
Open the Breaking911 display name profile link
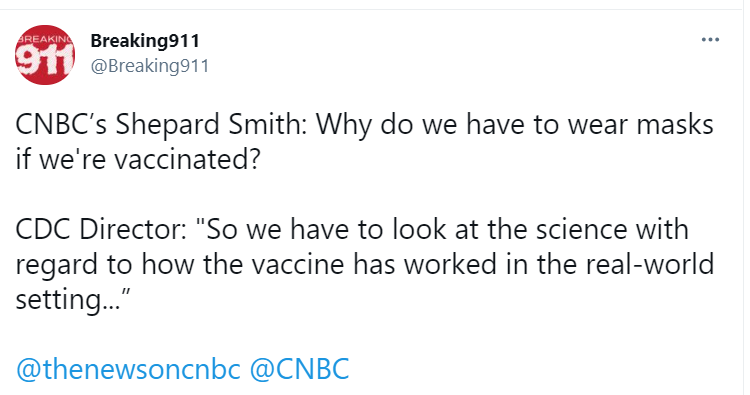coord(145,41)
